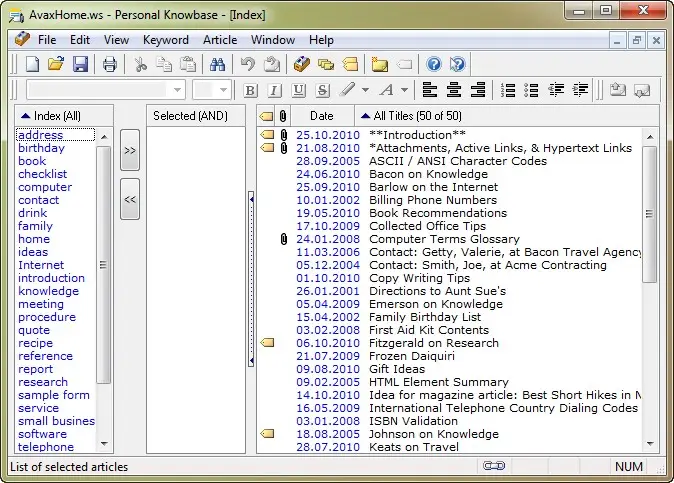Click the Cut scissors icon
The image size is (674, 483).
tap(141, 65)
